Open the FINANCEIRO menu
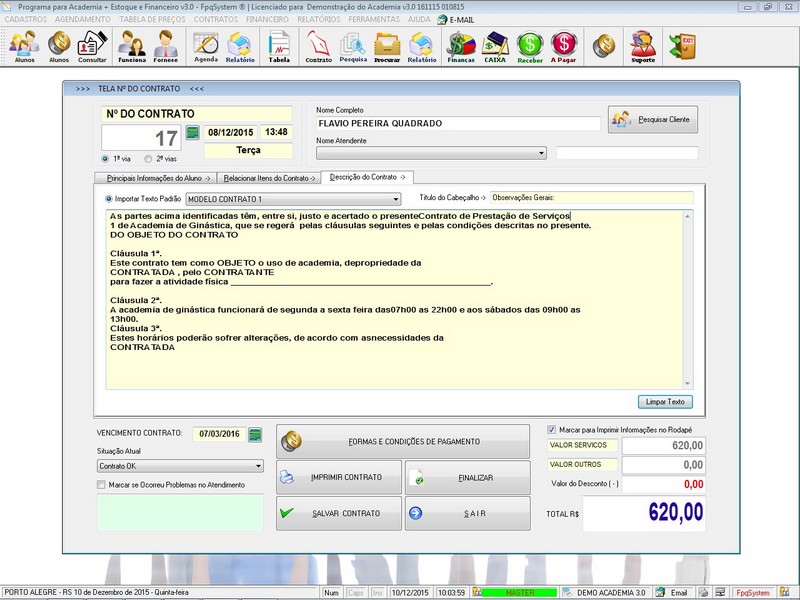The width and height of the screenshot is (800, 600). click(x=267, y=19)
